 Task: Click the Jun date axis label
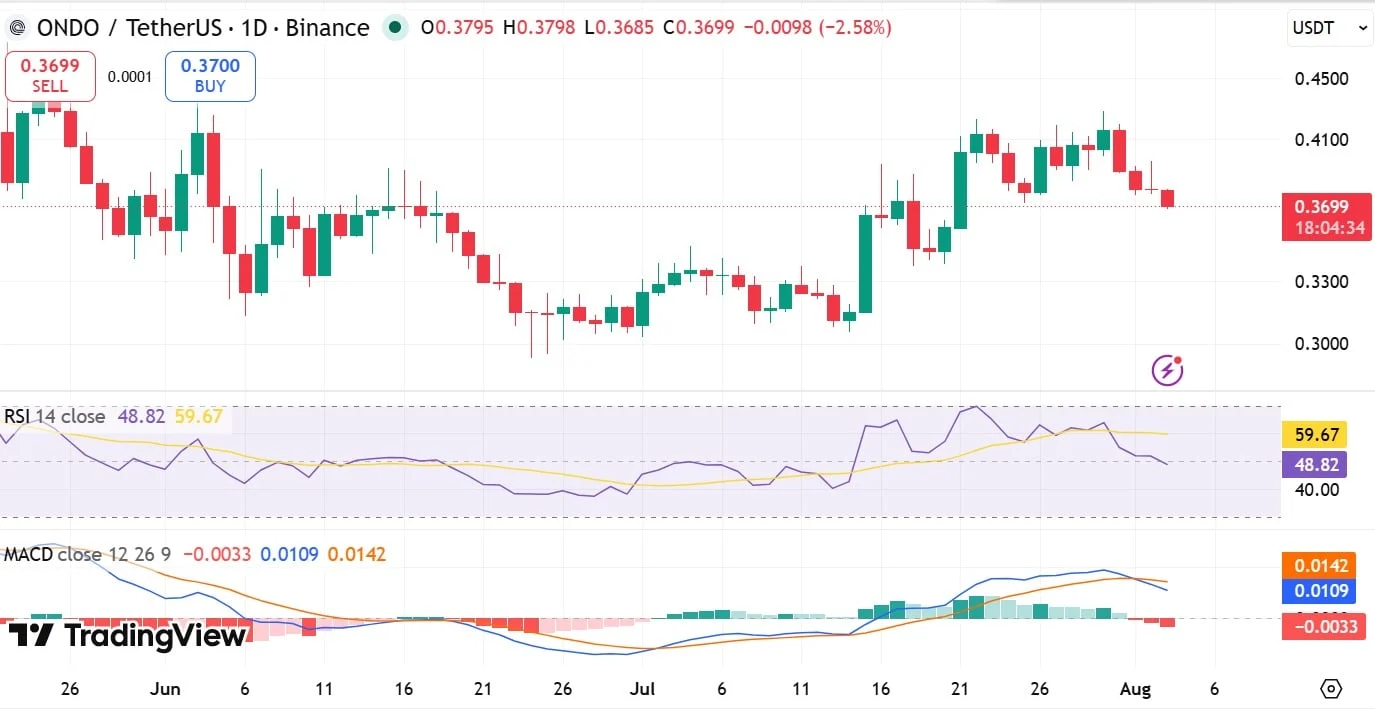[x=166, y=689]
